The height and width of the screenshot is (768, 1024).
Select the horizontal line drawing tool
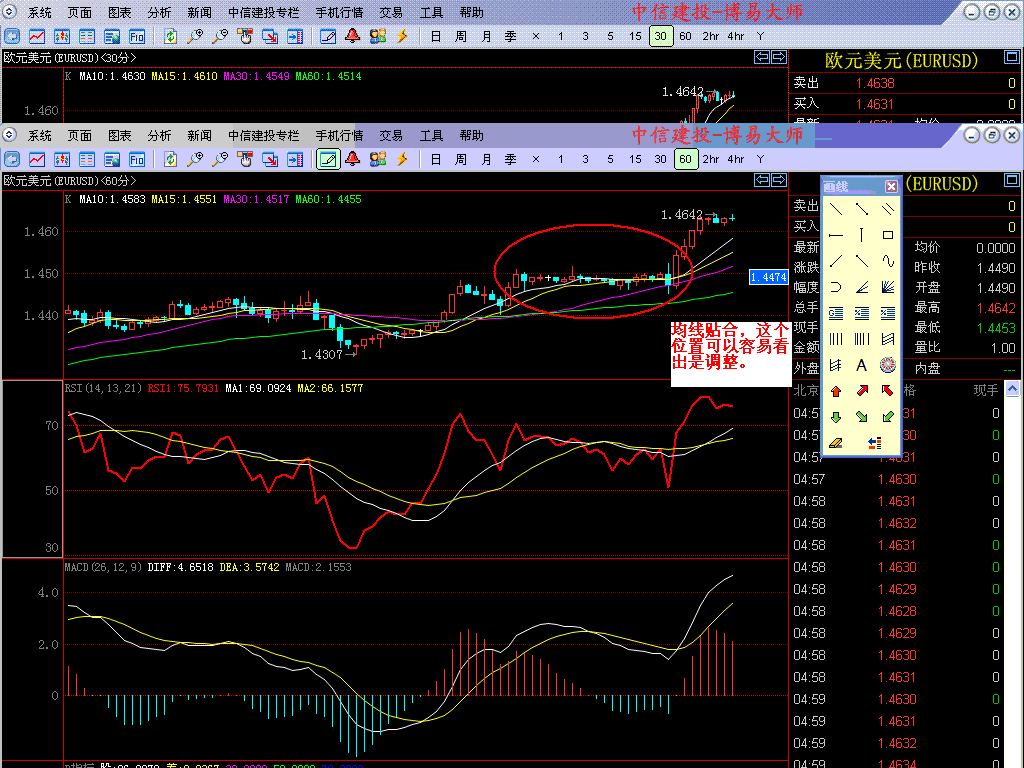(836, 235)
